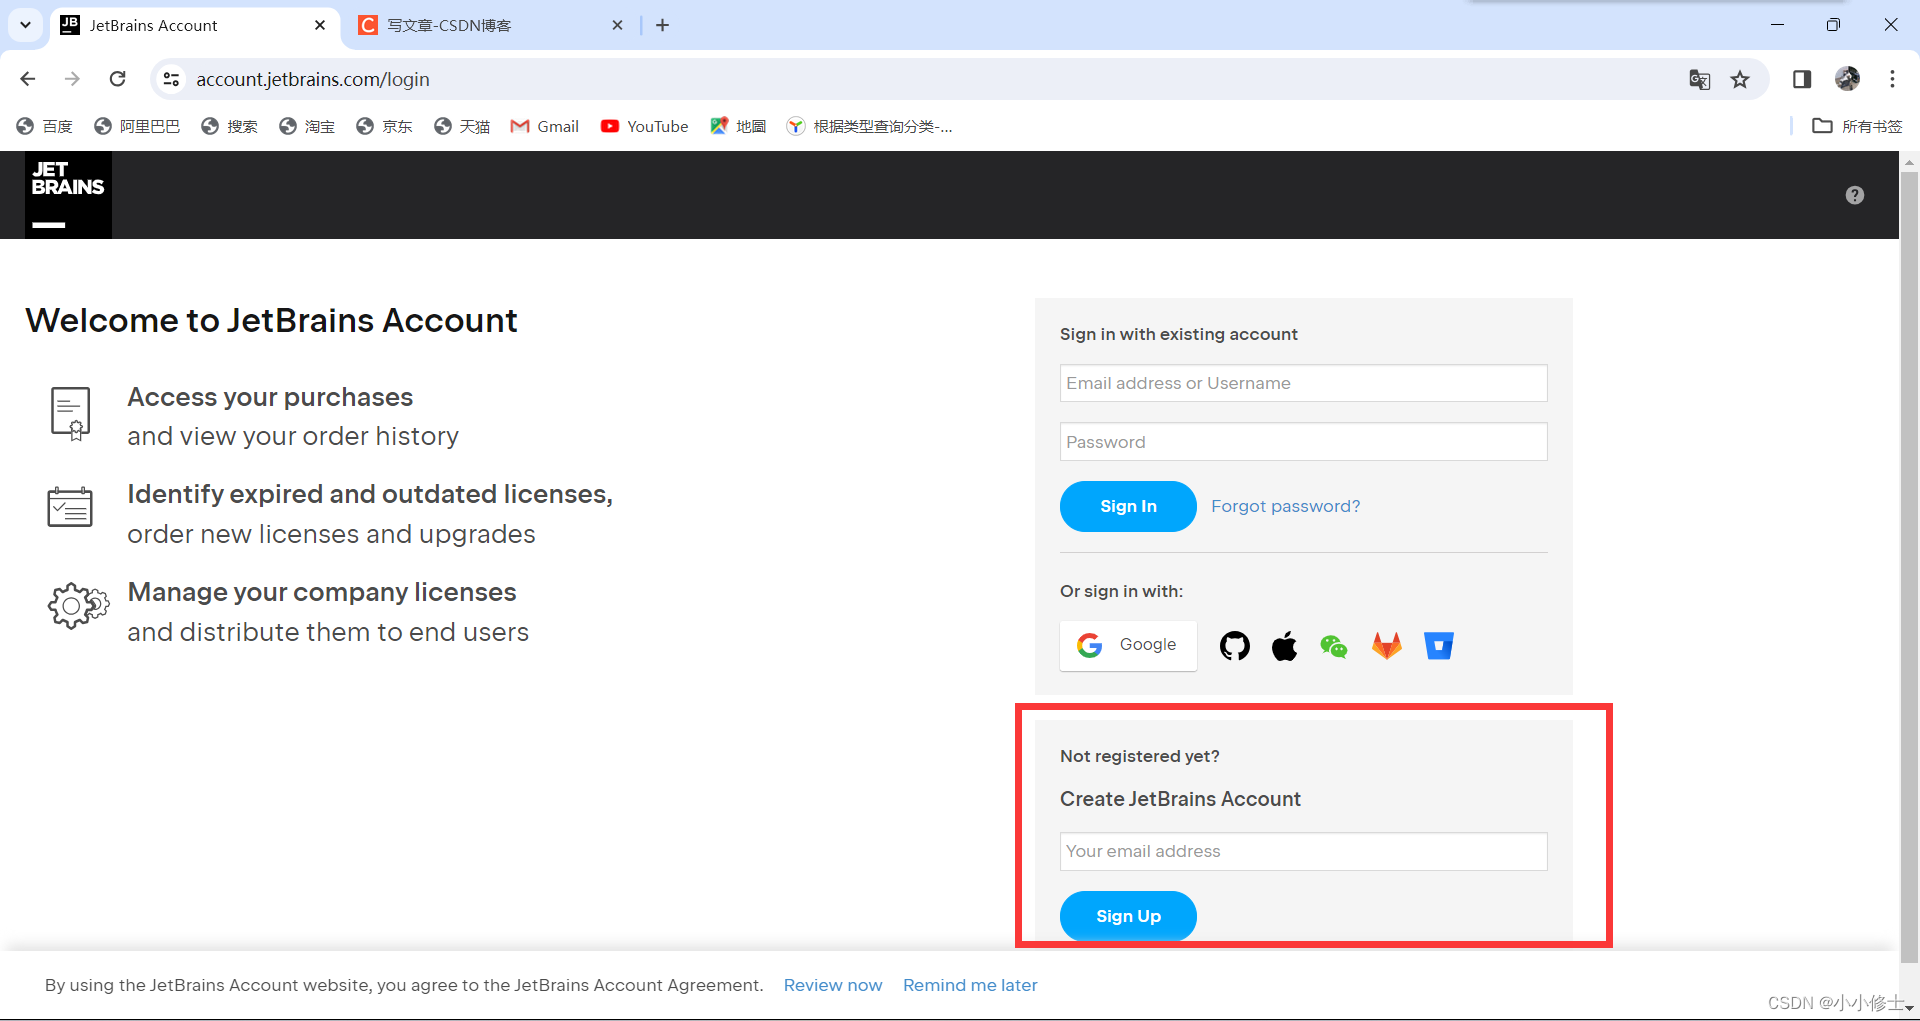Sign in with Google button
The width and height of the screenshot is (1920, 1021).
point(1128,645)
